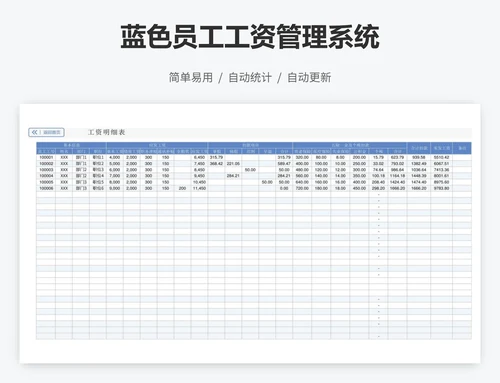Screen dimensions: 500x383
Task: Select the 工资明细表 sheet title
Action: coord(106,132)
